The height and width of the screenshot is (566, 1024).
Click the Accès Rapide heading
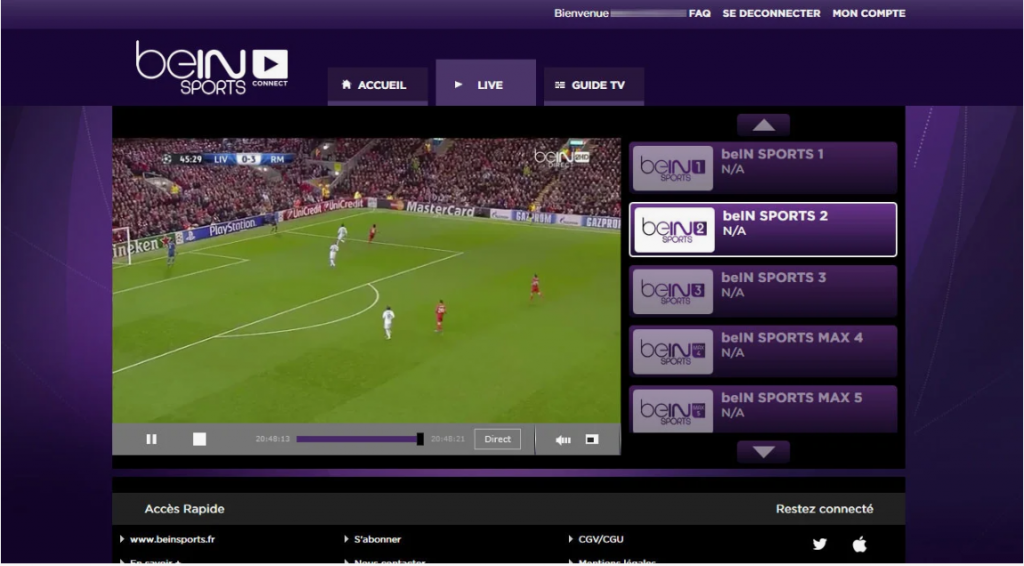pyautogui.click(x=184, y=509)
